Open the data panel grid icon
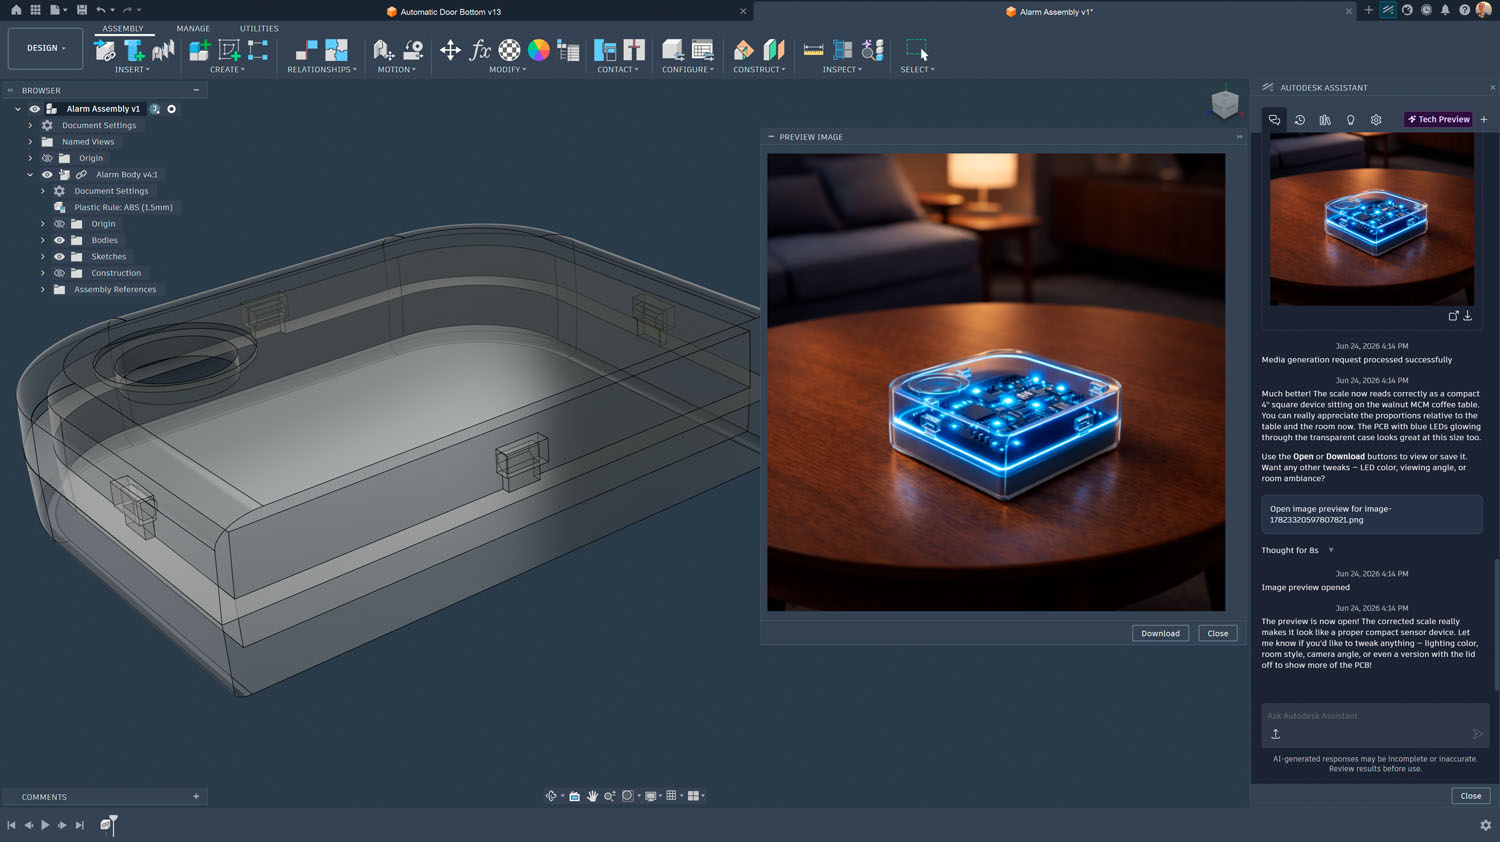 tap(35, 10)
